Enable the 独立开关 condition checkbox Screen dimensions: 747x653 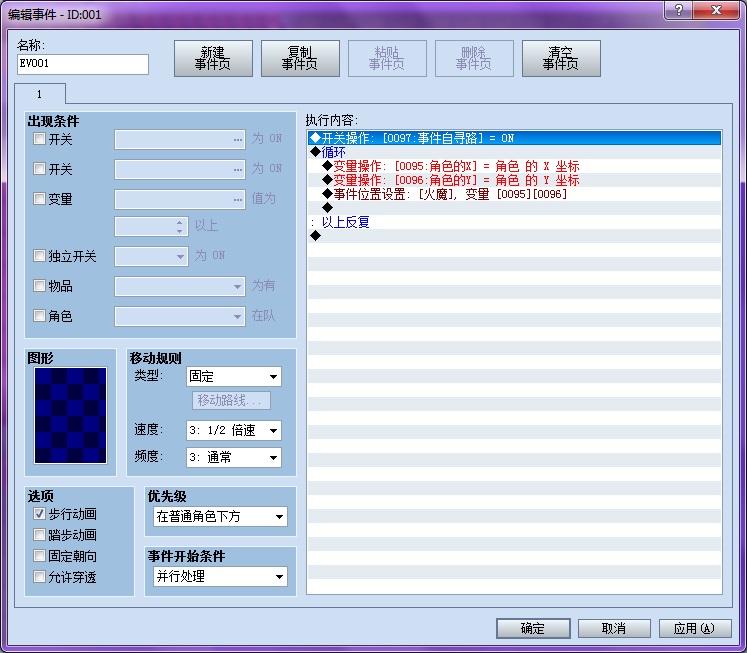point(39,256)
